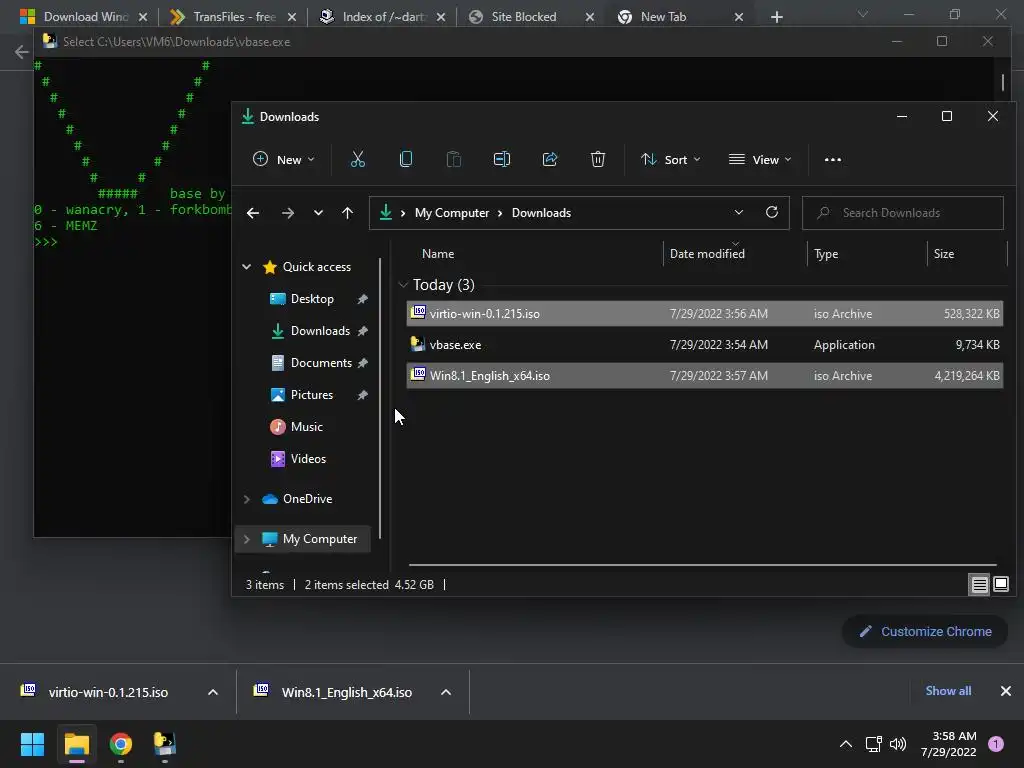Image resolution: width=1024 pixels, height=768 pixels.
Task: Open options arrow for Win8.1_English_x64.iso download
Action: click(x=446, y=692)
